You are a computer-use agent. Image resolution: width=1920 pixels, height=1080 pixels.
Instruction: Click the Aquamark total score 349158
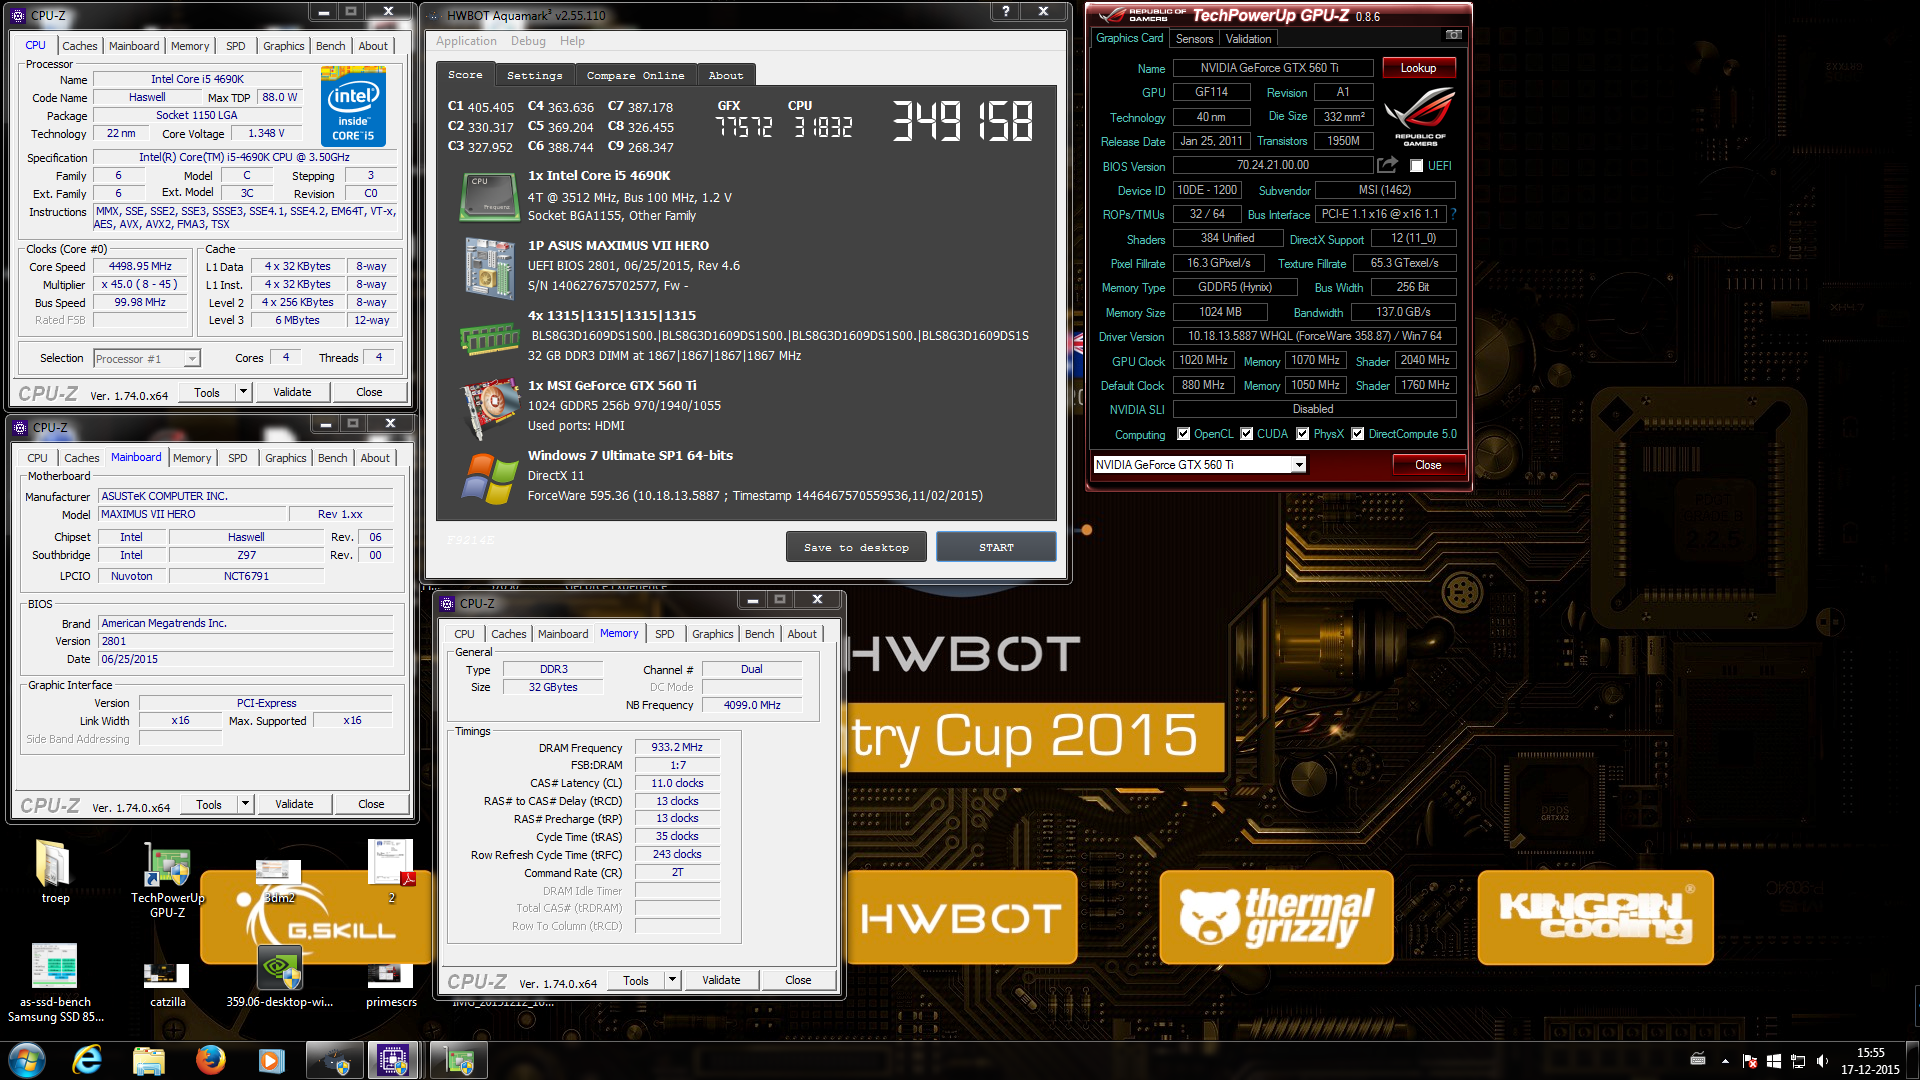tap(962, 121)
